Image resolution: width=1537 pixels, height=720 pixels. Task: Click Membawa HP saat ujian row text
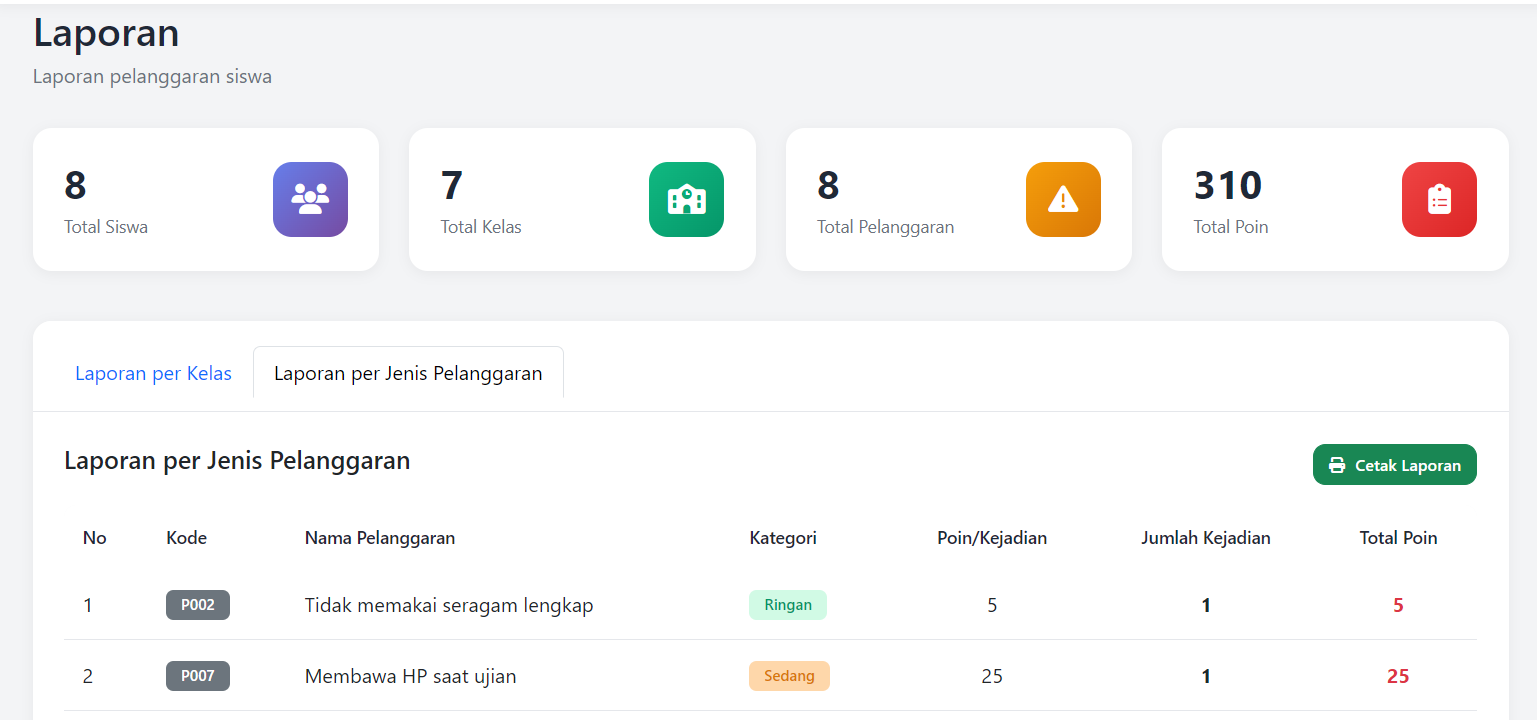tap(410, 676)
